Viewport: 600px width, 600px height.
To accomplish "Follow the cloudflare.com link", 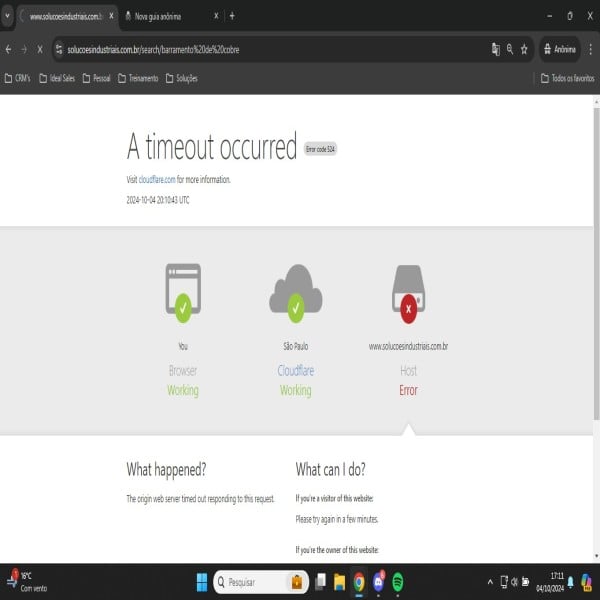I will click(157, 179).
